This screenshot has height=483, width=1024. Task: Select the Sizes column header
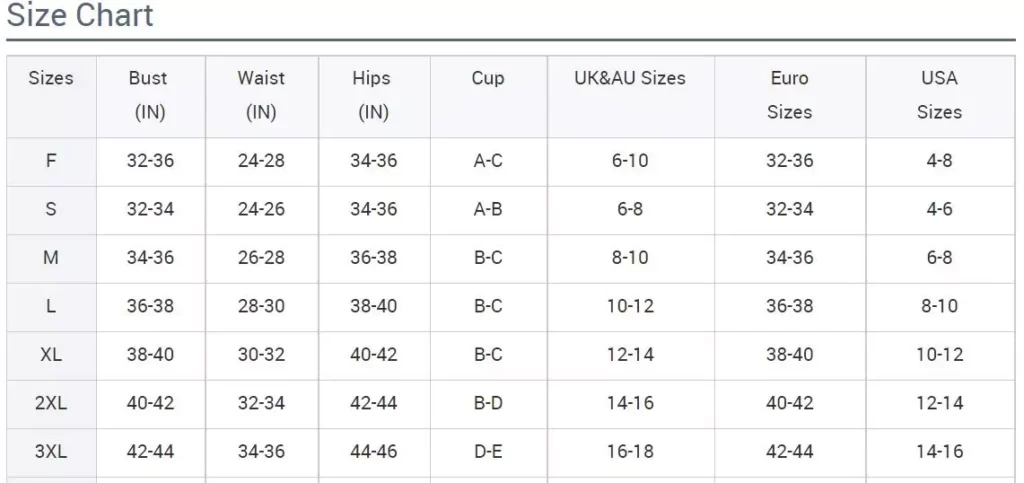pyautogui.click(x=51, y=78)
